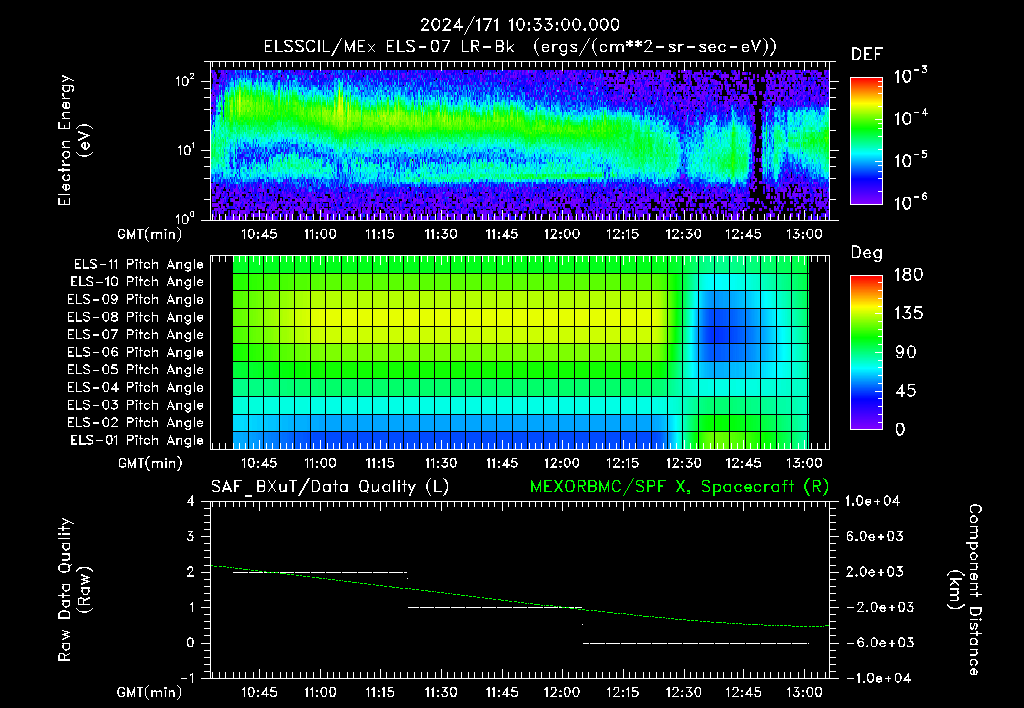Click the 10:45 tick under the energy spectrogram

pos(259,234)
